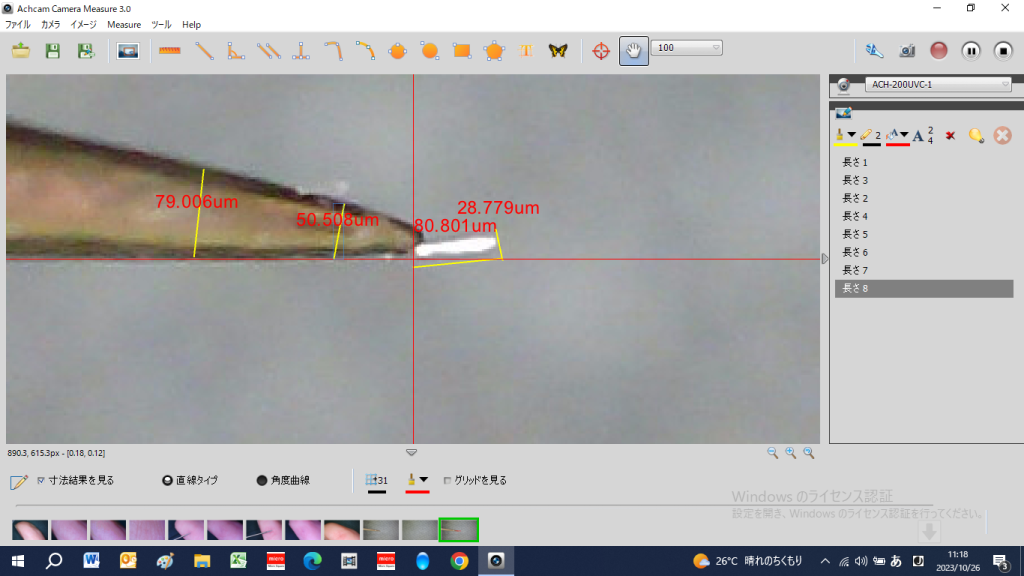Select the rectangle measurement tool
Image resolution: width=1024 pixels, height=576 pixels.
462,50
